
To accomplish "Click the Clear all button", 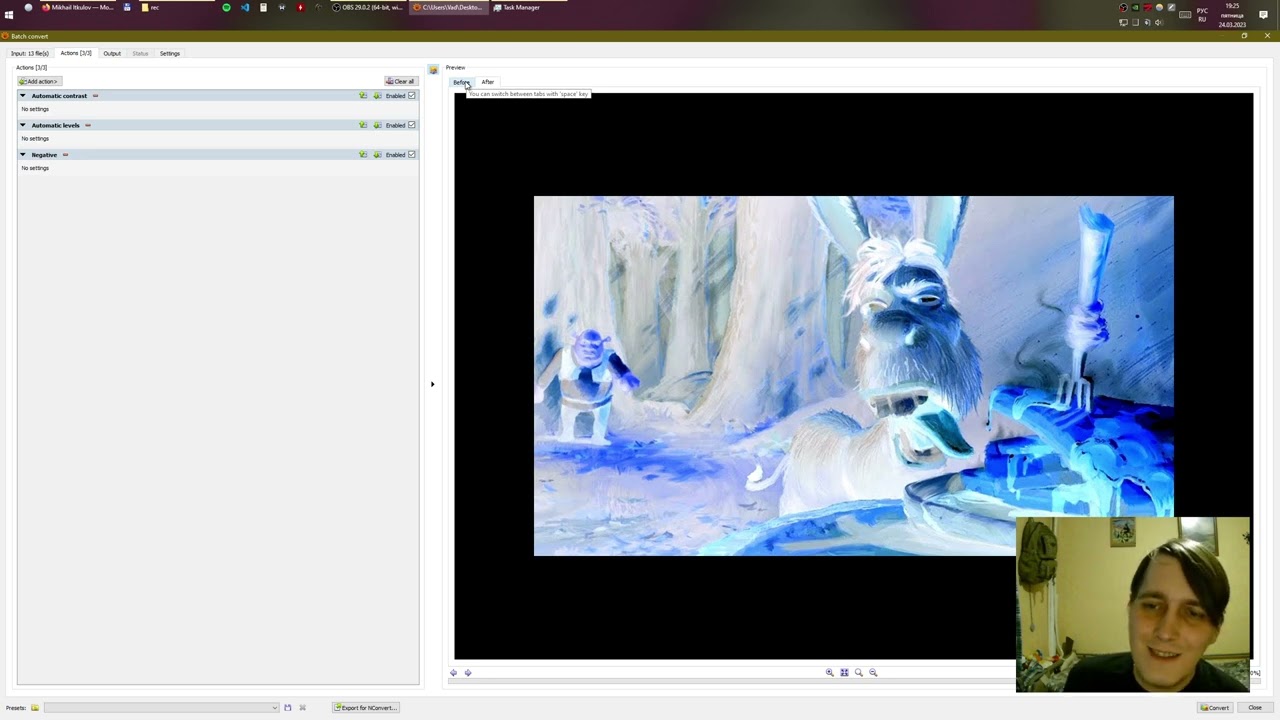I will pos(400,81).
